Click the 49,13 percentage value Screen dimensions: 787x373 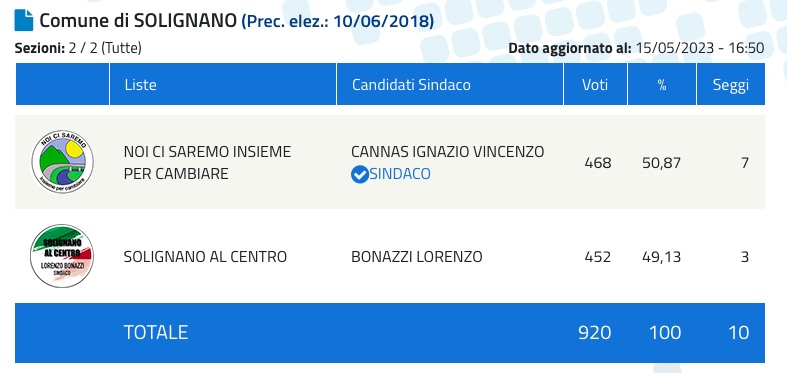tap(662, 257)
